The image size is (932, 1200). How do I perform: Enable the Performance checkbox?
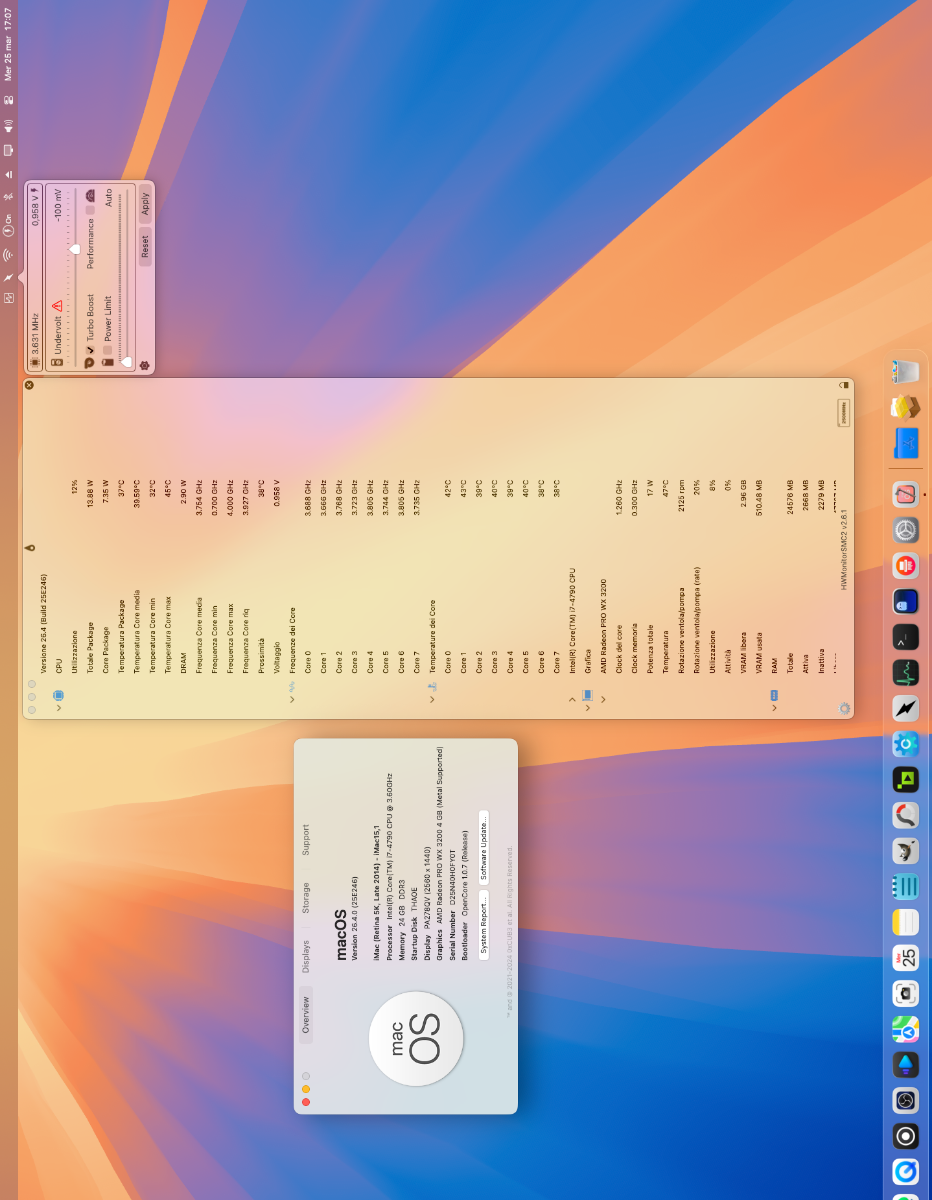pos(90,210)
